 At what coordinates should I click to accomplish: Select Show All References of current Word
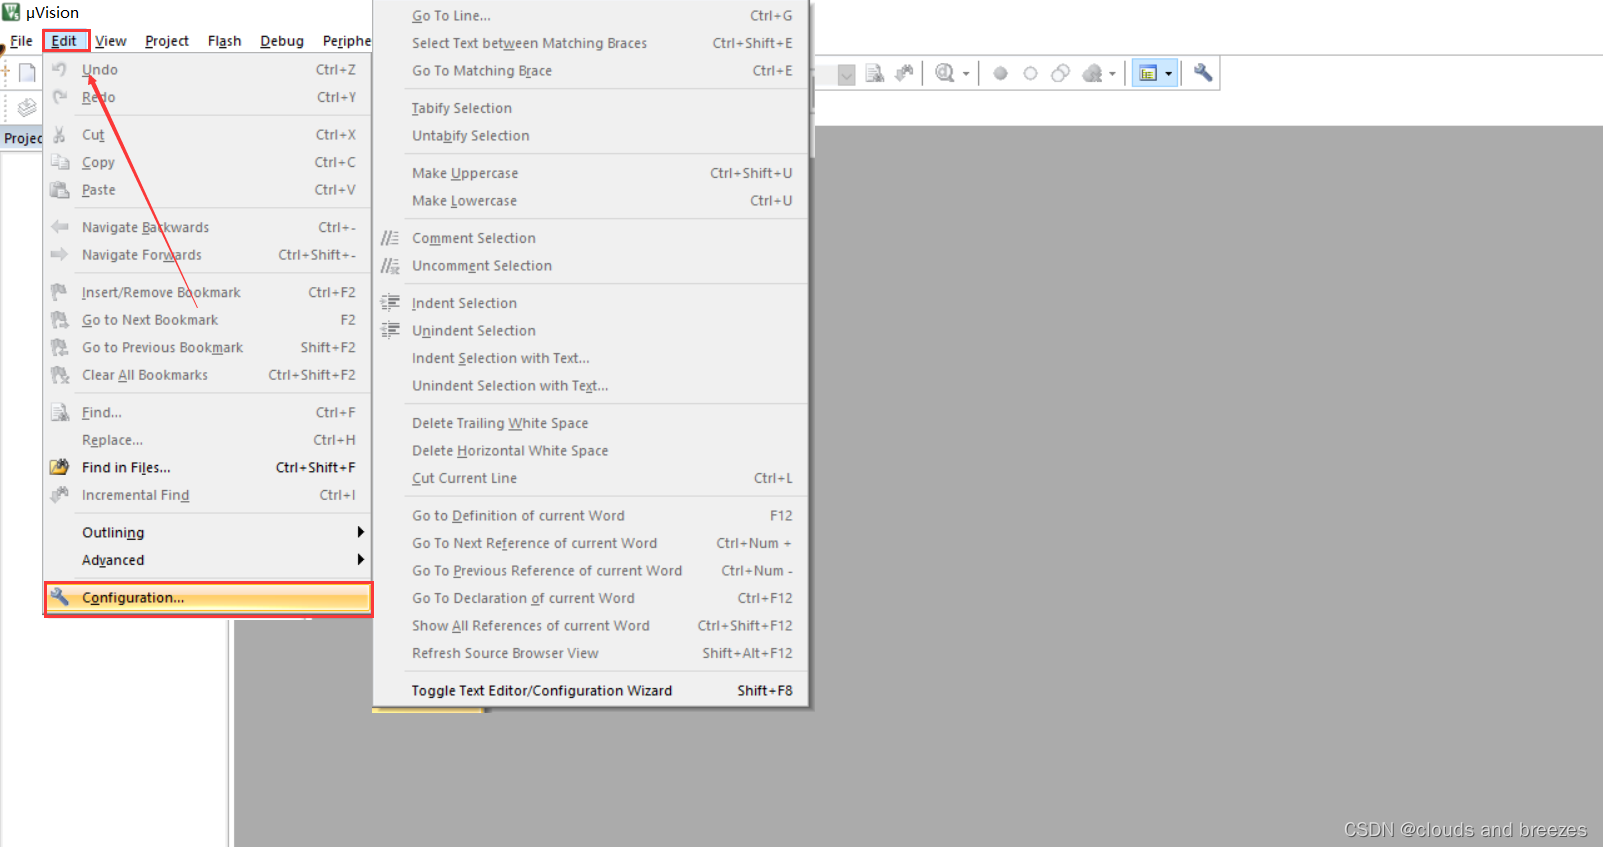591,625
